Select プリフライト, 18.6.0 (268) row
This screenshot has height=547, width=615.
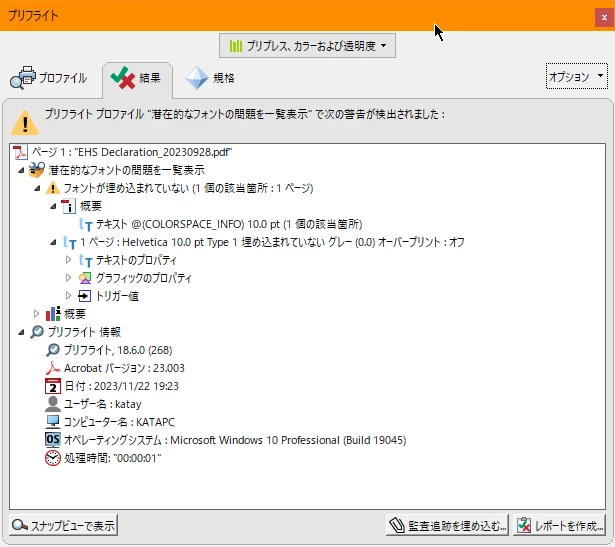(x=118, y=350)
